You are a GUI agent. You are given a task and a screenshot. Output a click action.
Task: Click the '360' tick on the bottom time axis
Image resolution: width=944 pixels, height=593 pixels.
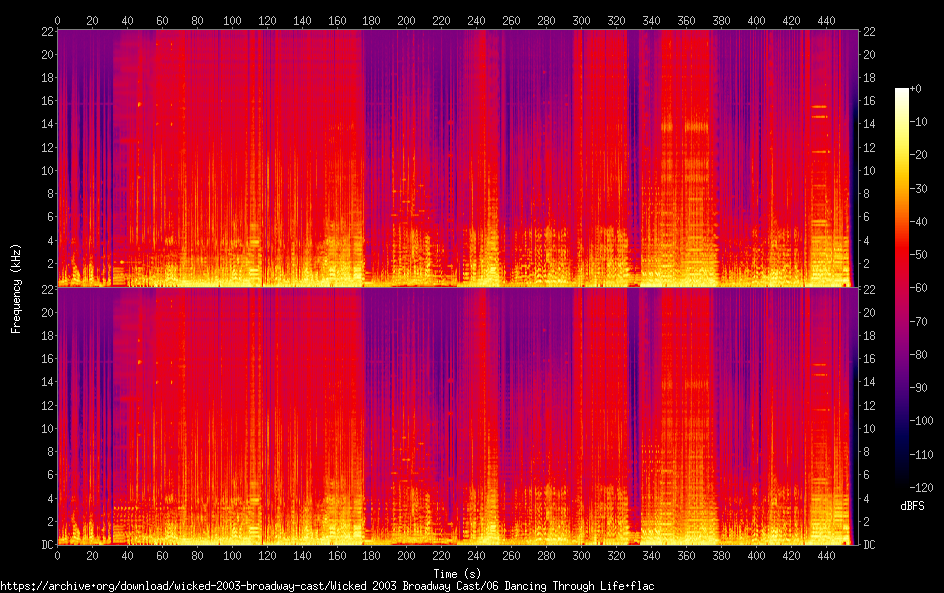point(686,556)
